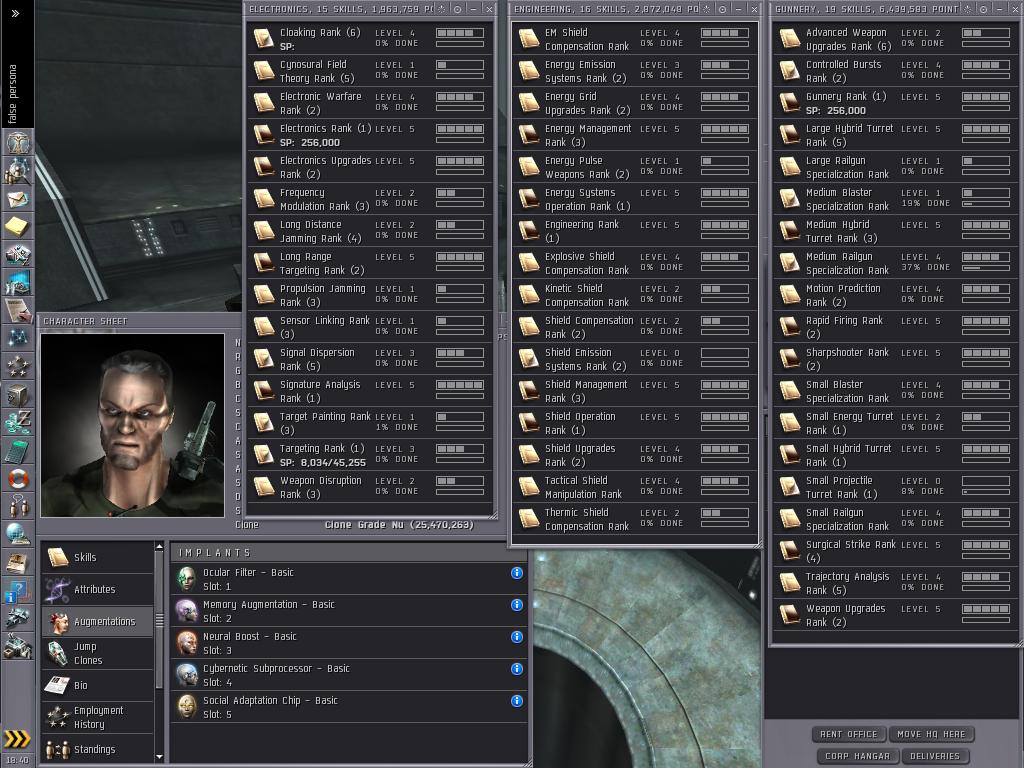Image resolution: width=1024 pixels, height=768 pixels.
Task: Launch the green calculator icon
Action: point(18,451)
